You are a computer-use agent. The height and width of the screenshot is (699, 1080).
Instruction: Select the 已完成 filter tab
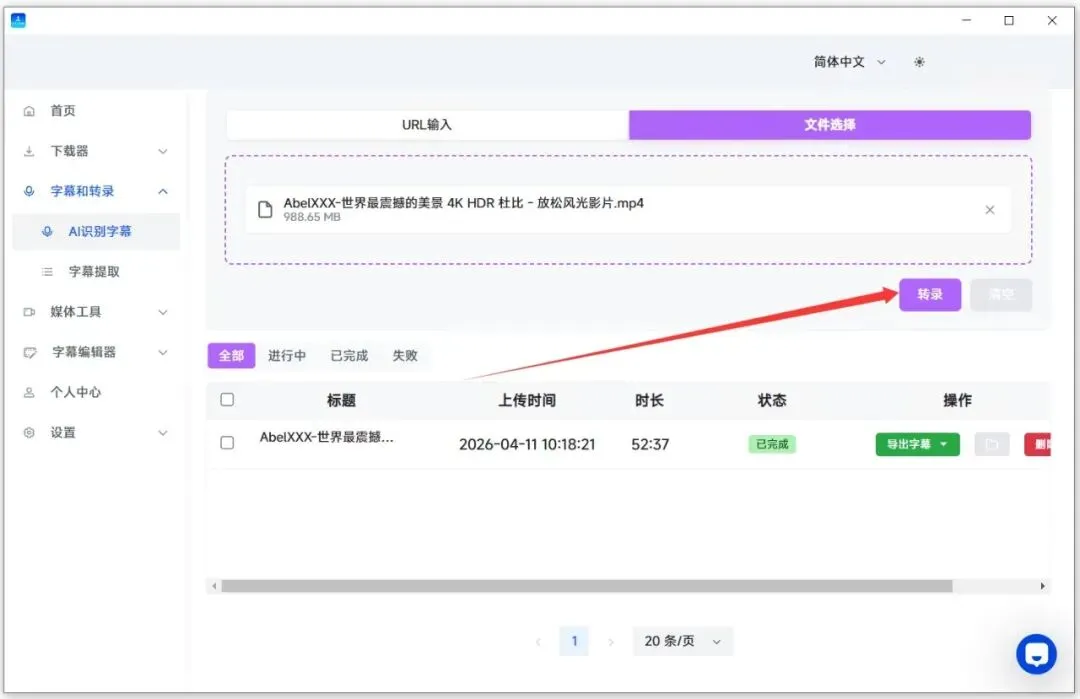tap(349, 355)
